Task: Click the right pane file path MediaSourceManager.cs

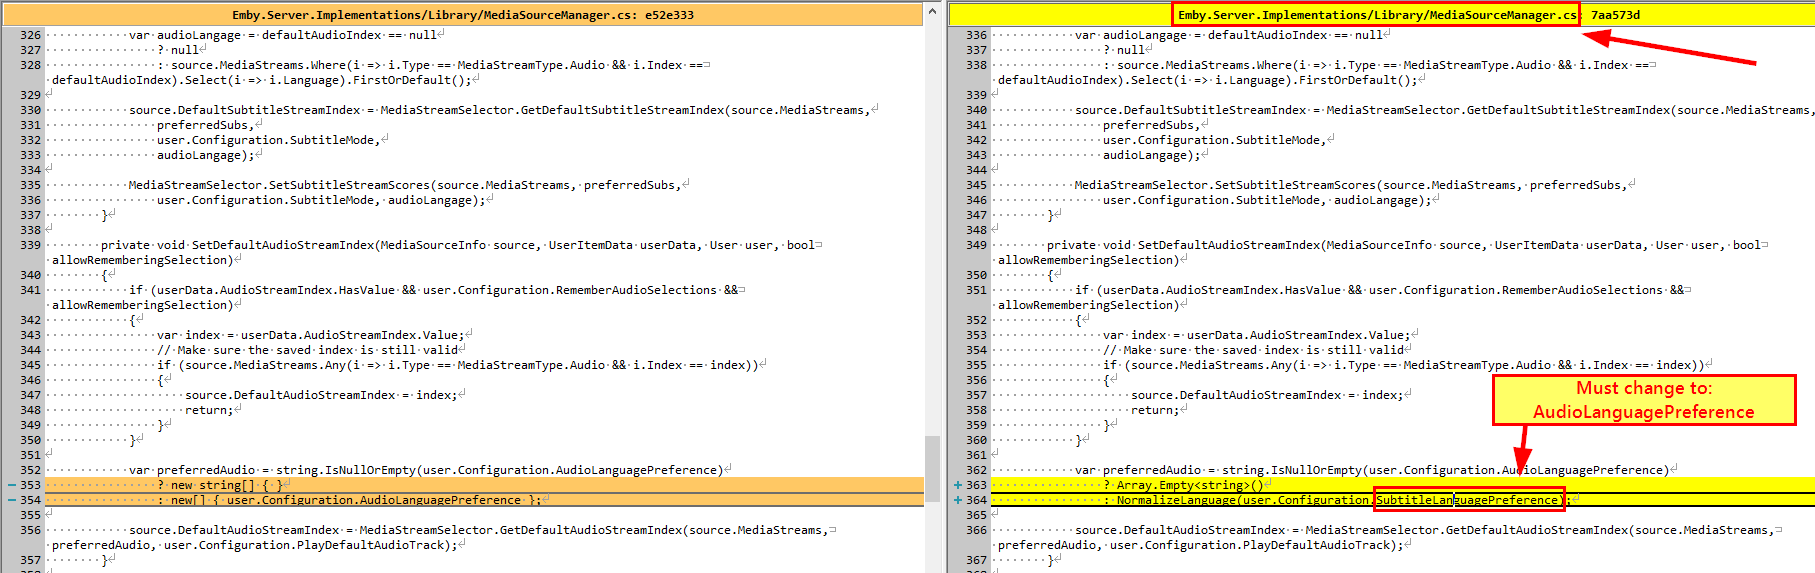Action: click(x=1377, y=15)
